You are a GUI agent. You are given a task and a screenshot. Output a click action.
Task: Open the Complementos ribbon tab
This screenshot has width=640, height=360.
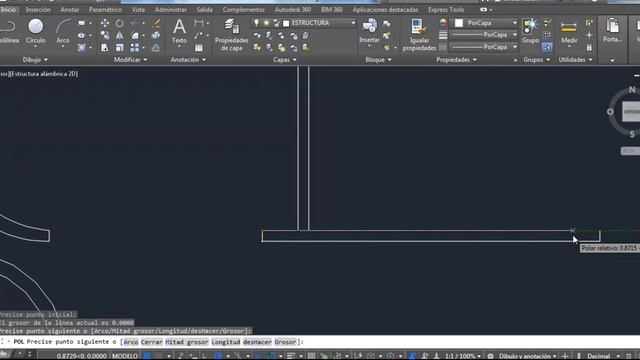(244, 9)
